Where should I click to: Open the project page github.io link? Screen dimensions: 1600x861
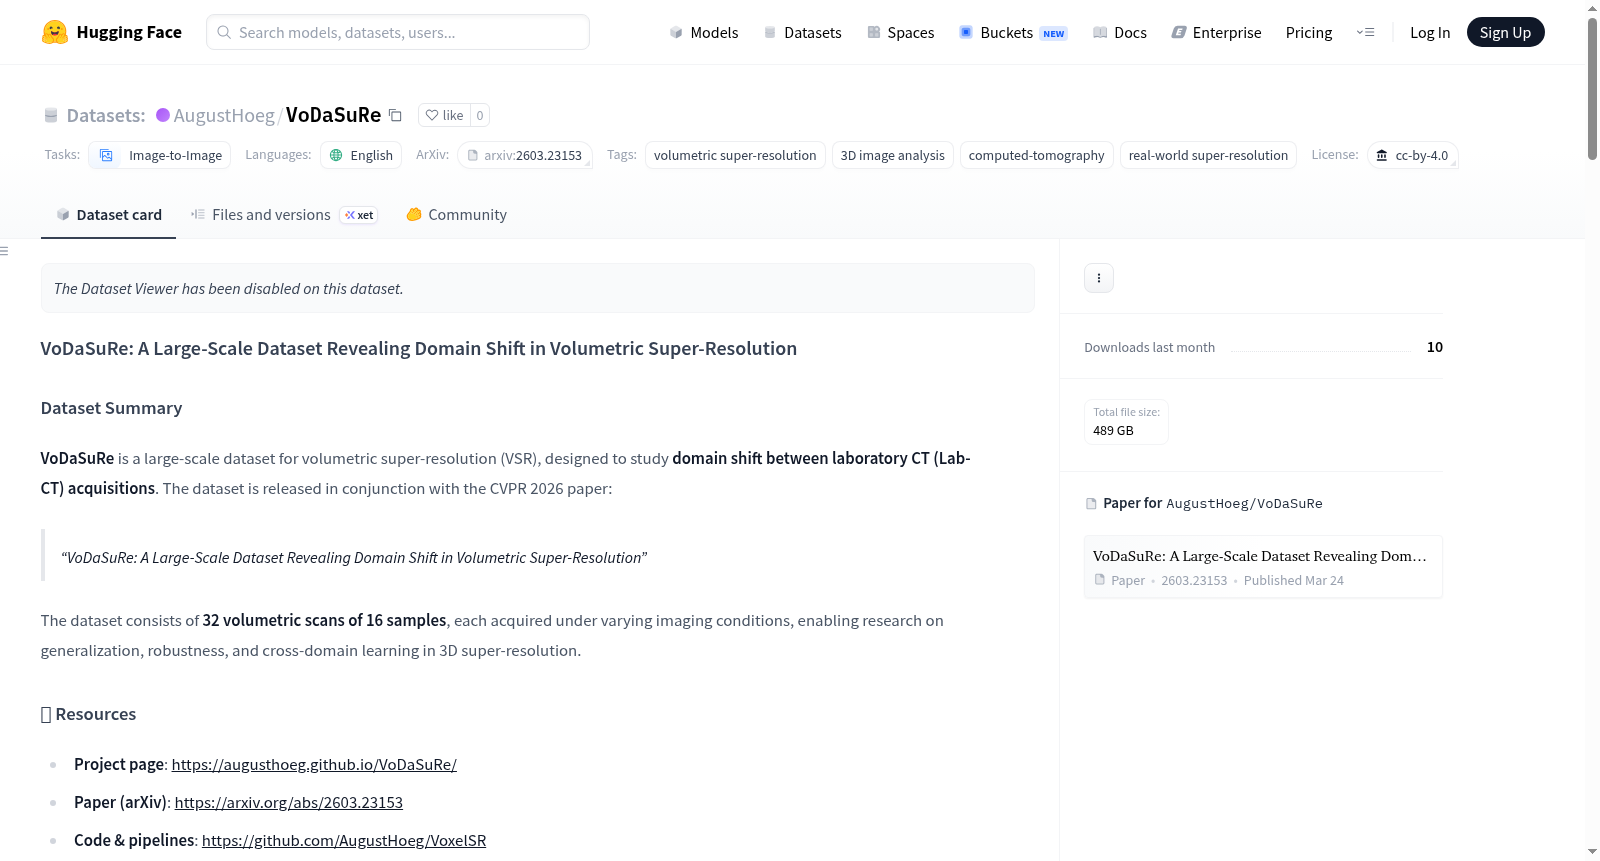314,765
